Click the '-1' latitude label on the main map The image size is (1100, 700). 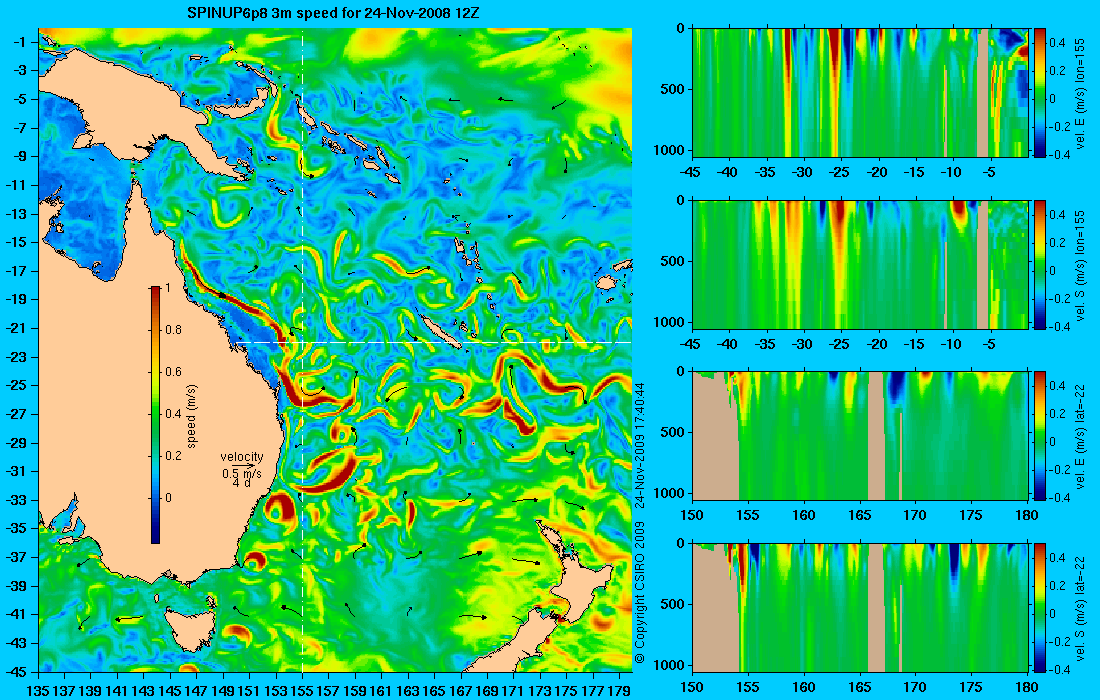20,41
